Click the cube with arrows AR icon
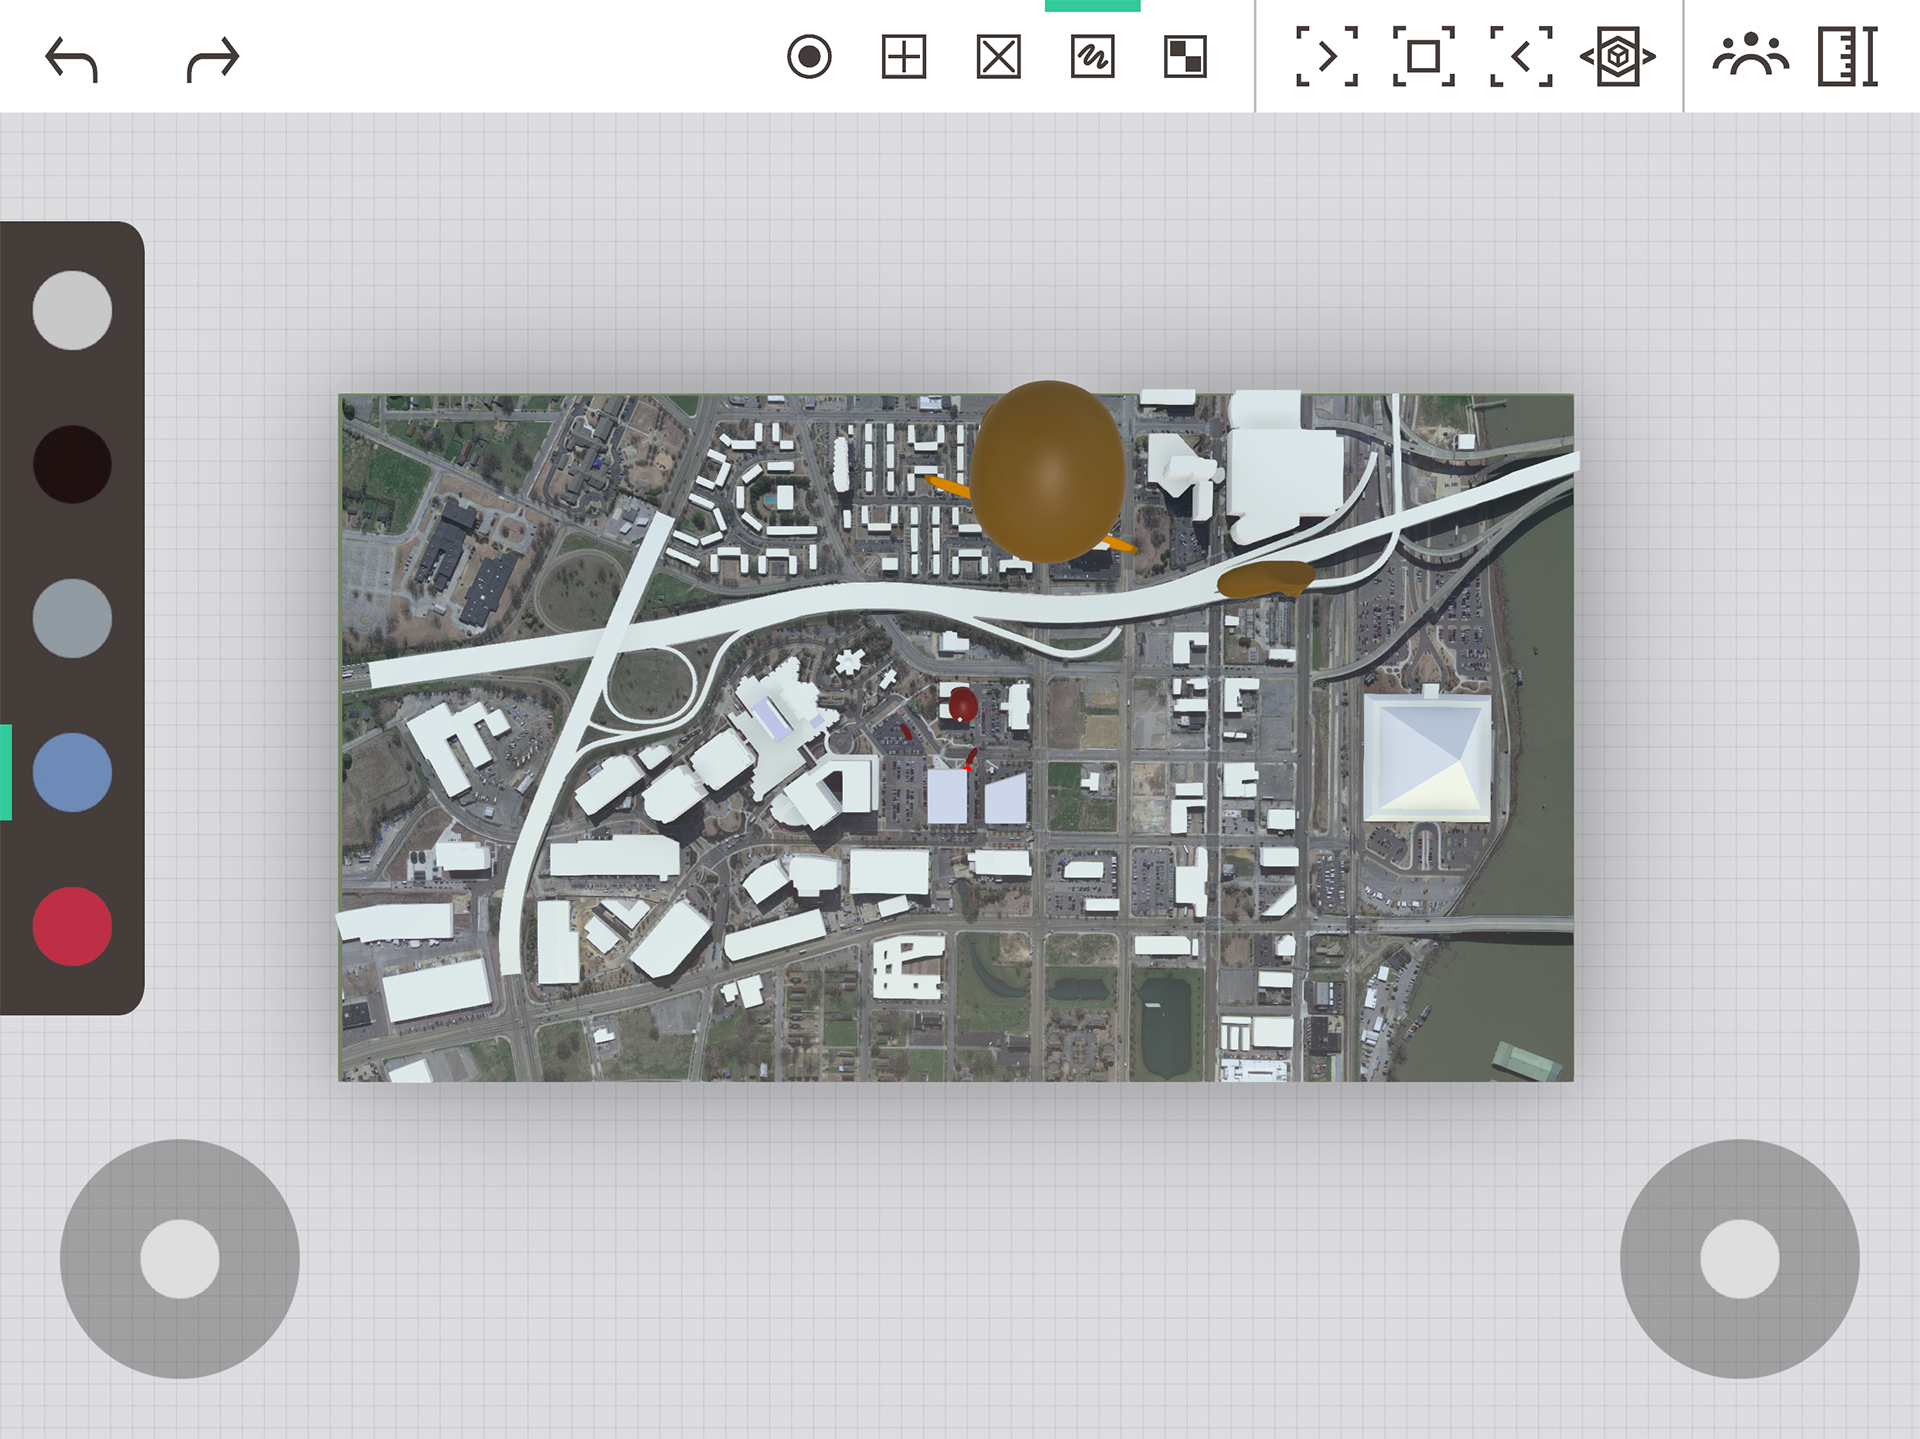Screen dimensions: 1920x1439 [1618, 57]
